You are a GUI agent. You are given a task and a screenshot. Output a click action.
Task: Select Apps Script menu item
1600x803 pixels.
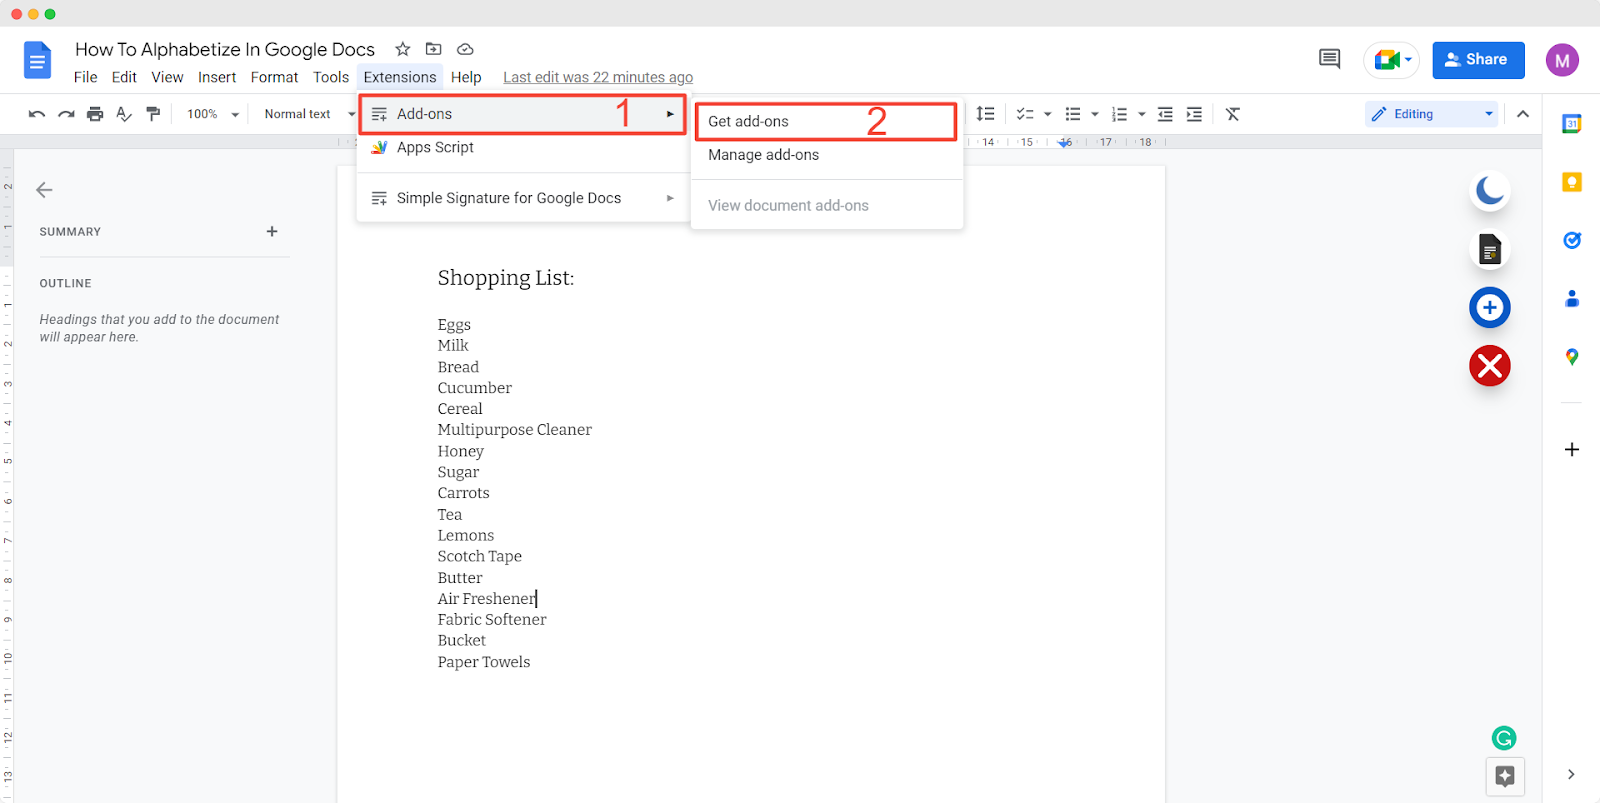(x=523, y=147)
